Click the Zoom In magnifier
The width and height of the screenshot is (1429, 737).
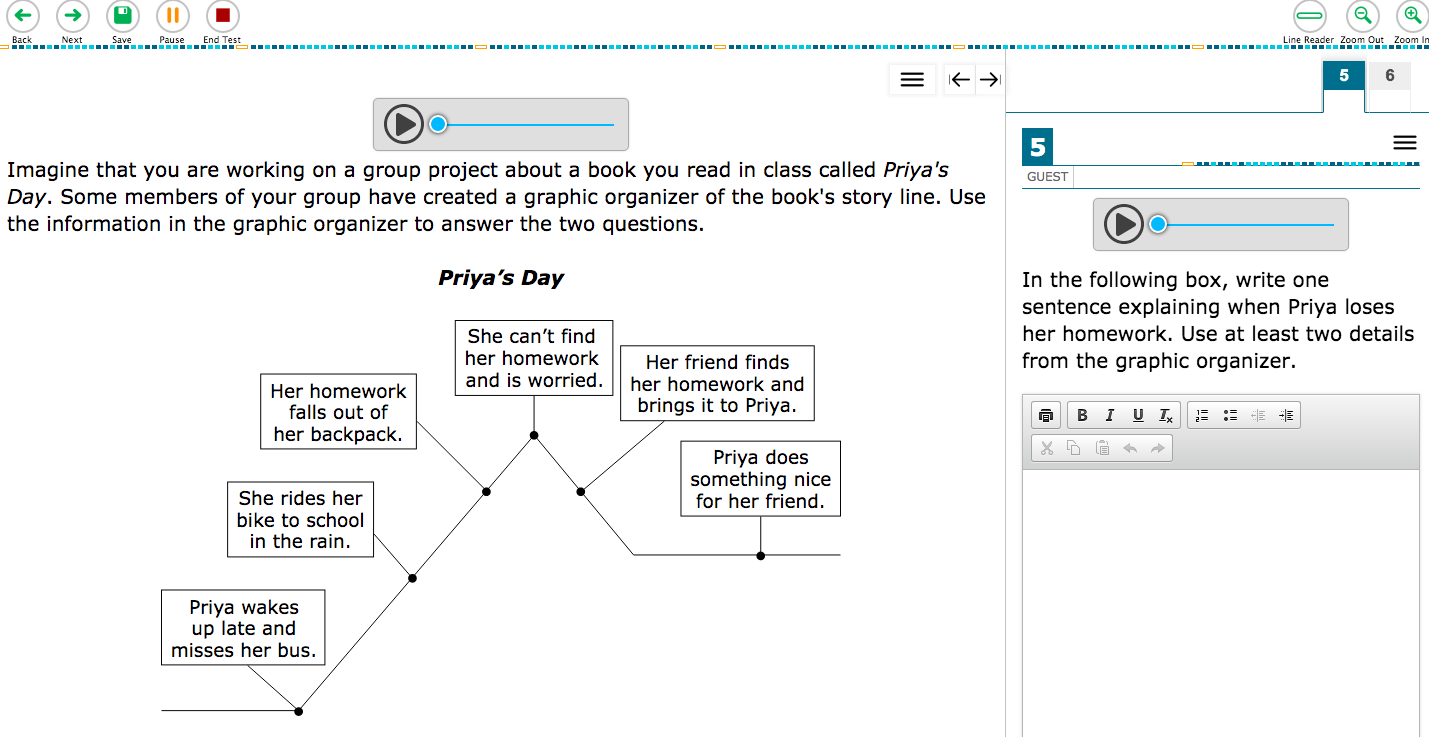coord(1411,16)
